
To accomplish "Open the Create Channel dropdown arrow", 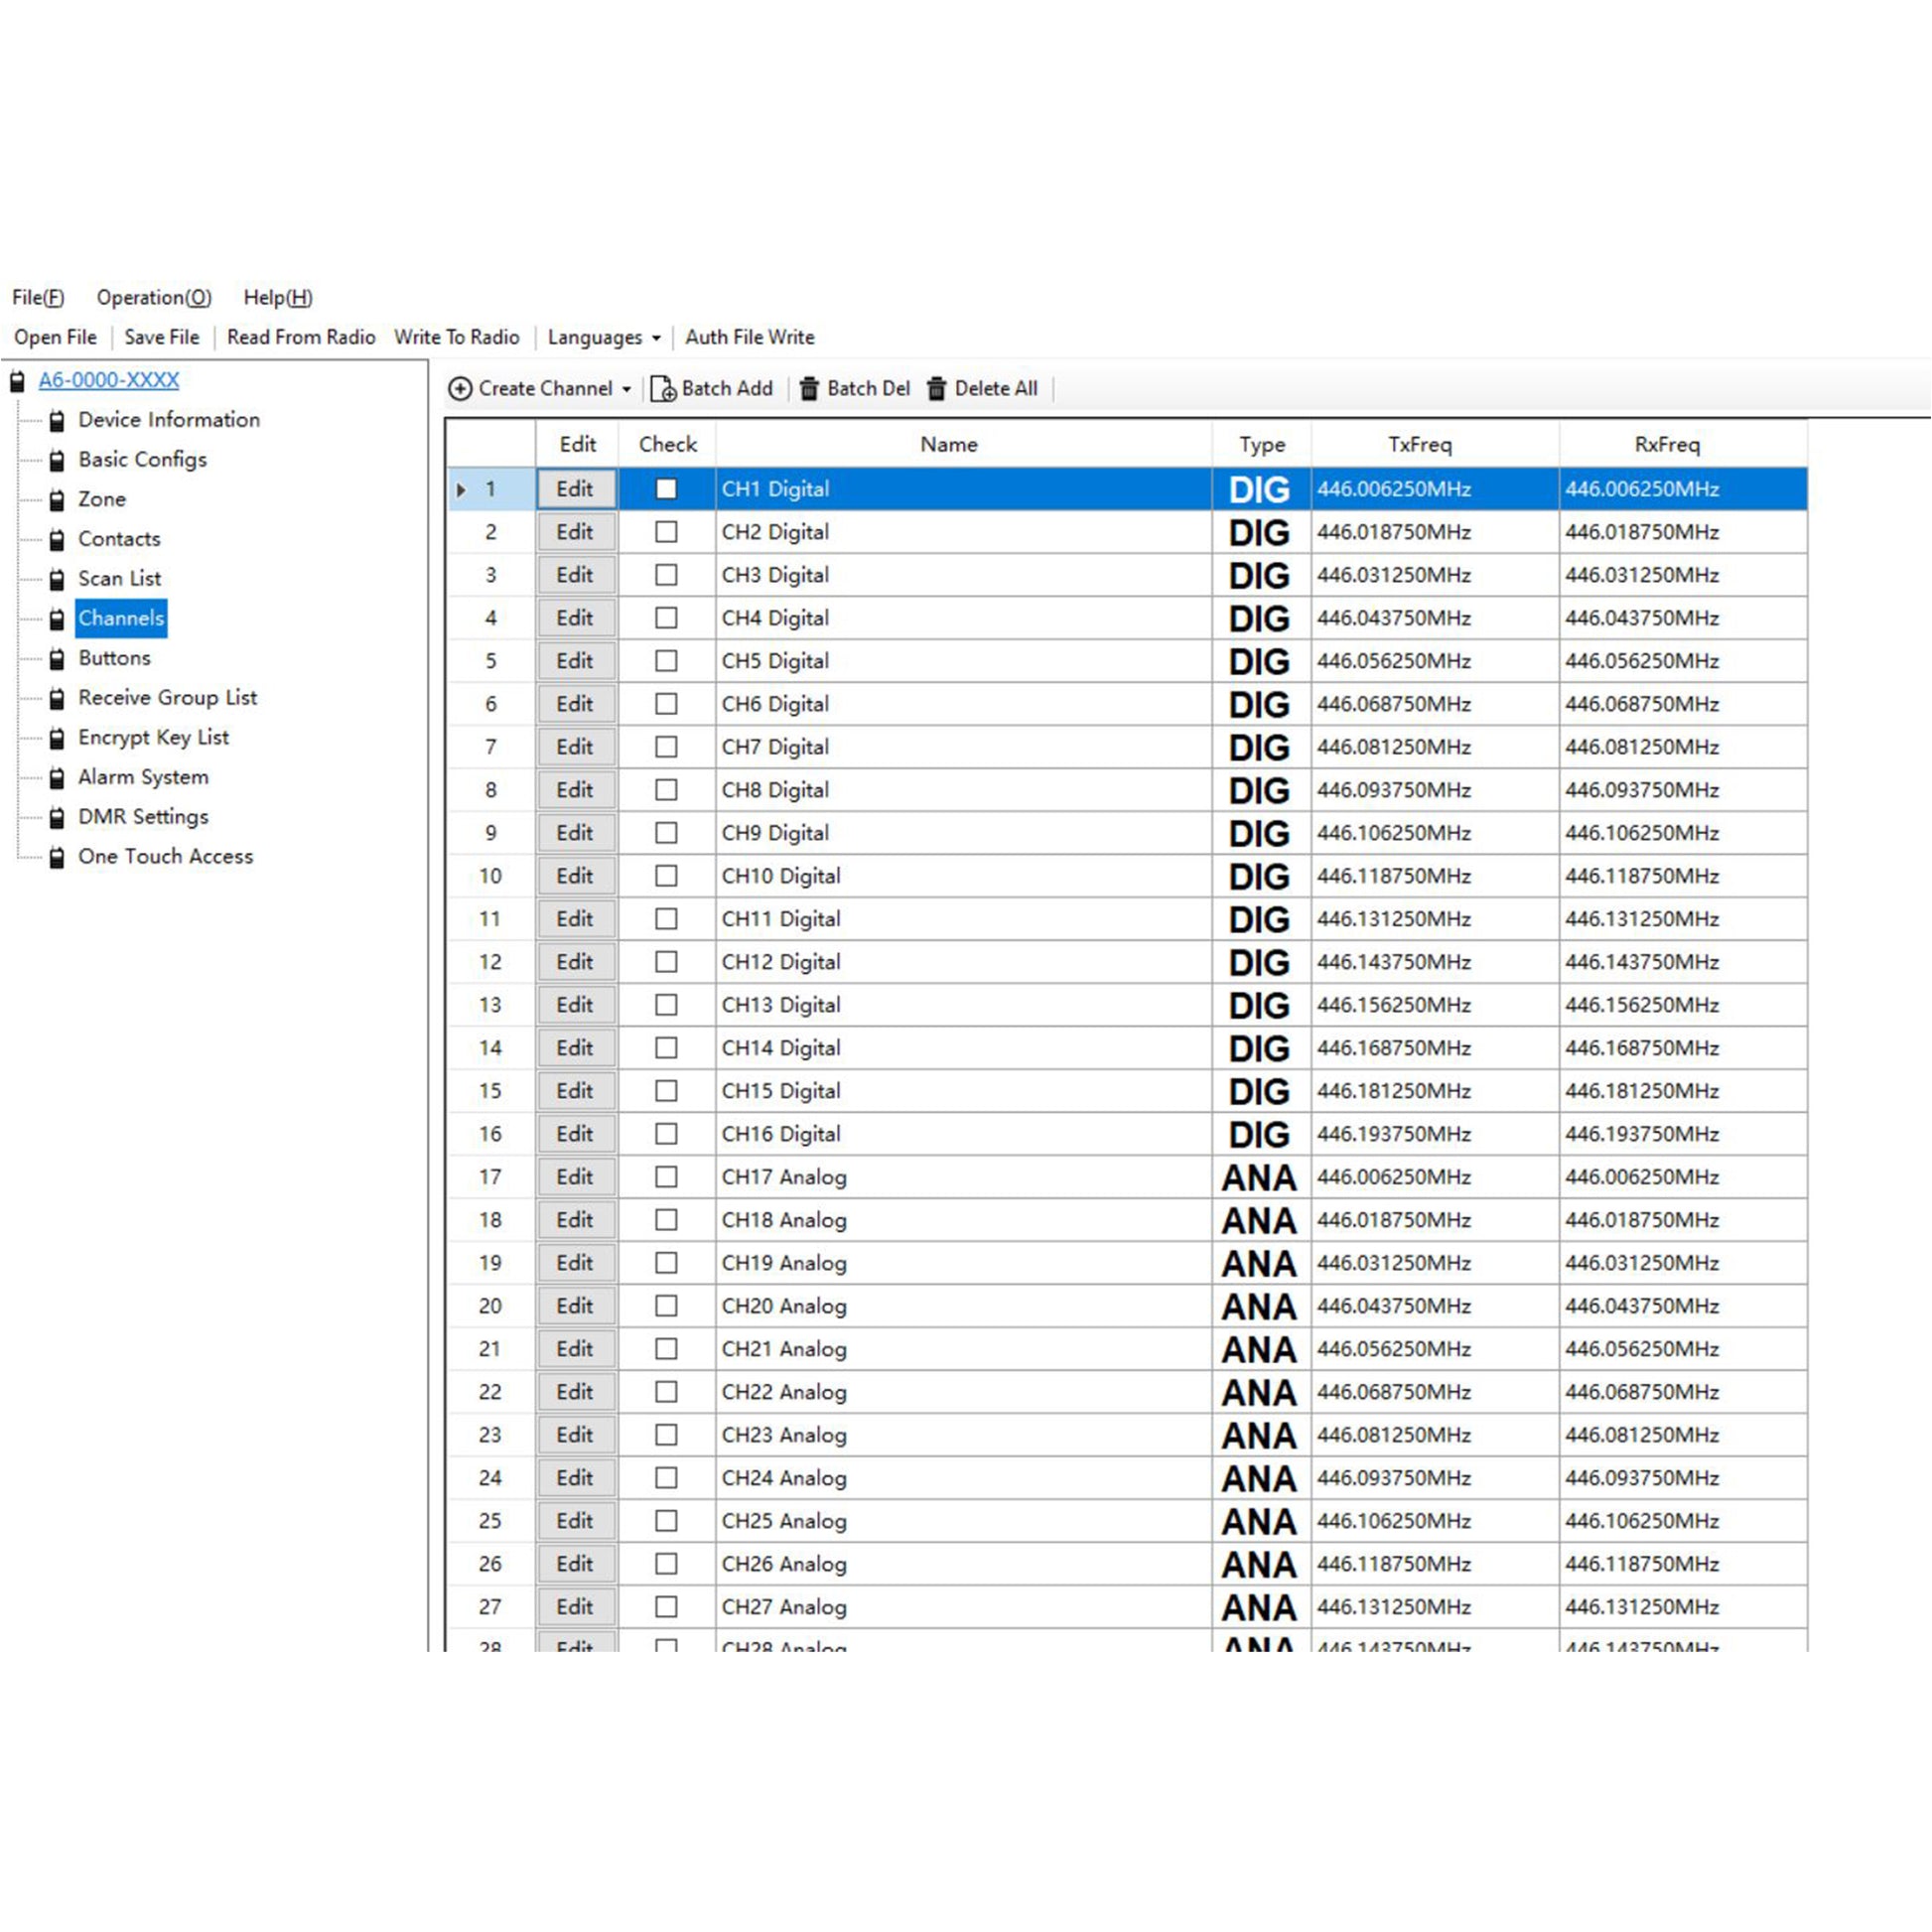I will pos(627,390).
